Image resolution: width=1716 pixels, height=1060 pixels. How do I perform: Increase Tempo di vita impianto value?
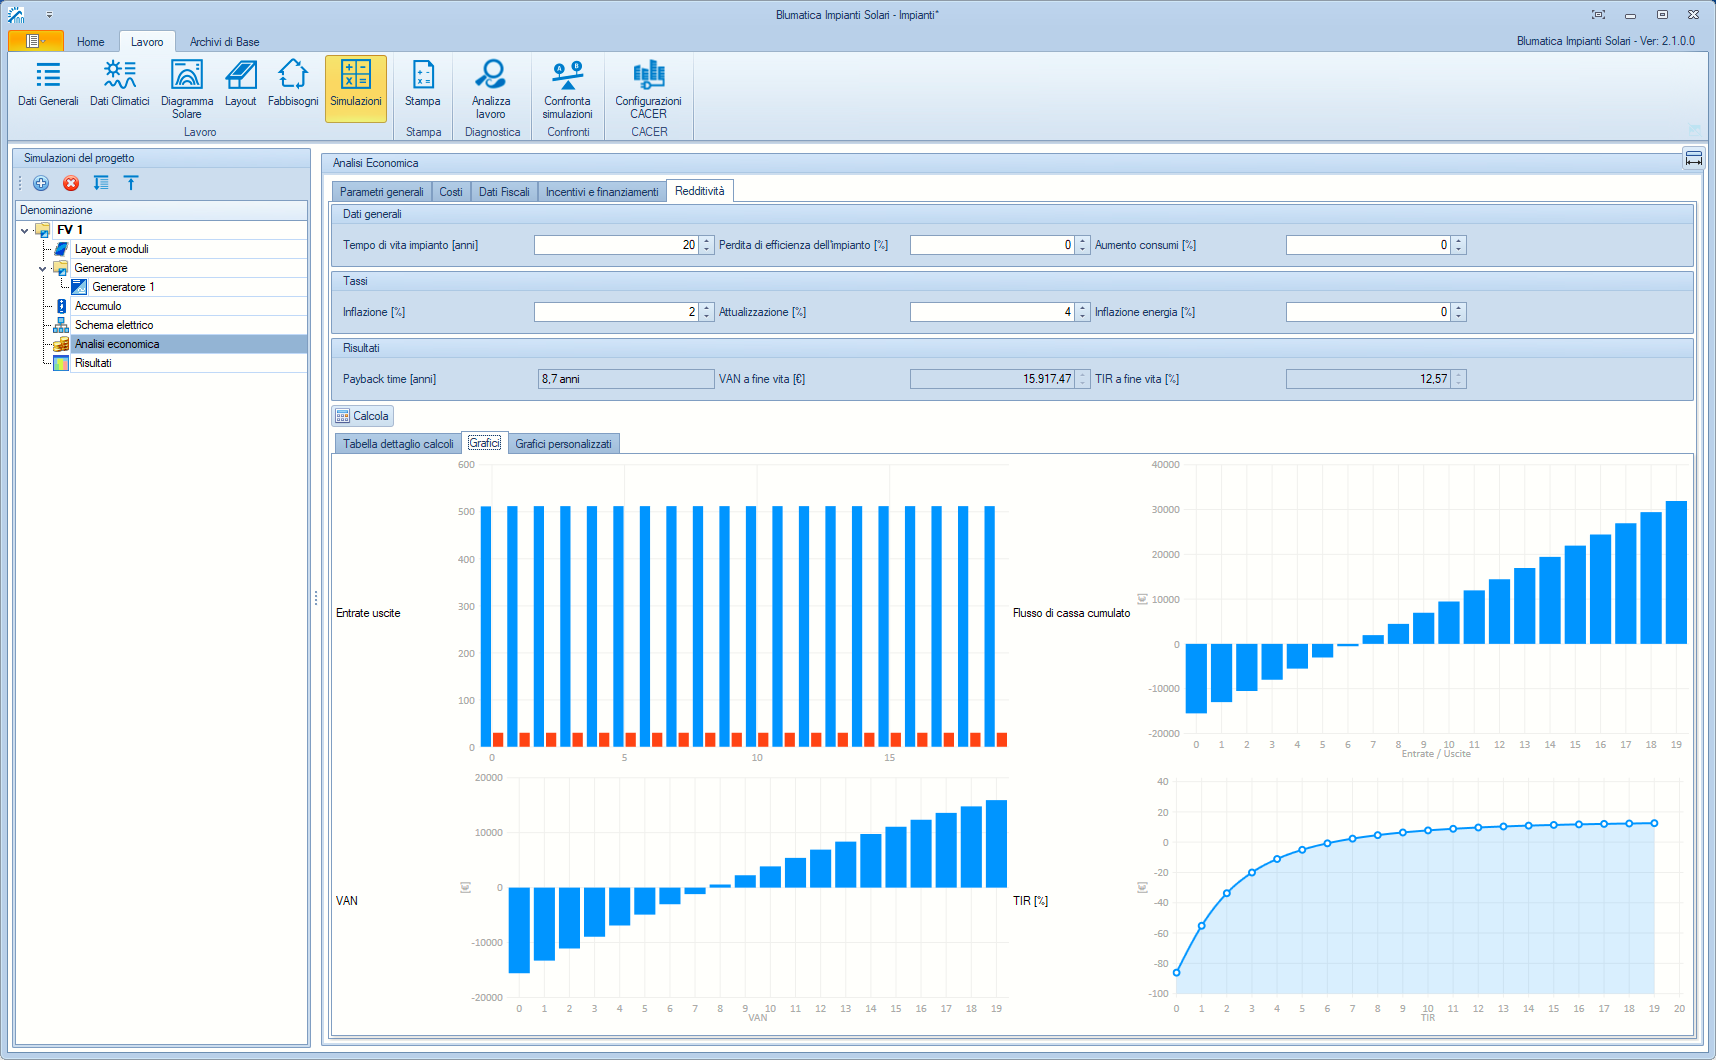click(707, 241)
